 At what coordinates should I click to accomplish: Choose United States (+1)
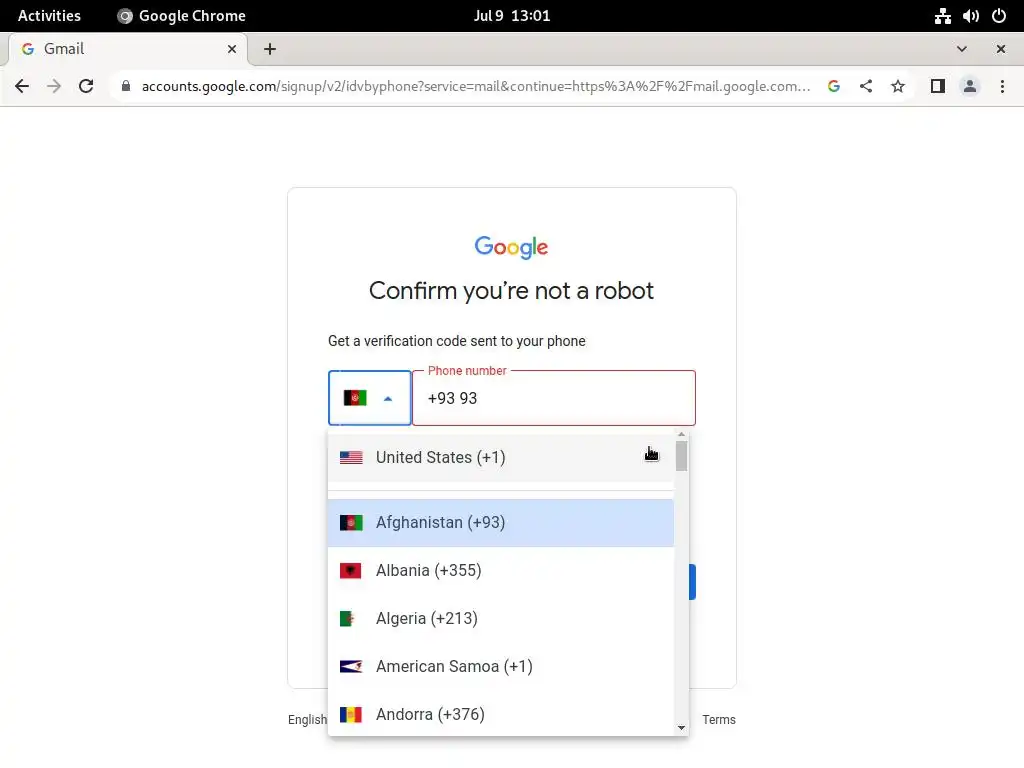(x=500, y=457)
